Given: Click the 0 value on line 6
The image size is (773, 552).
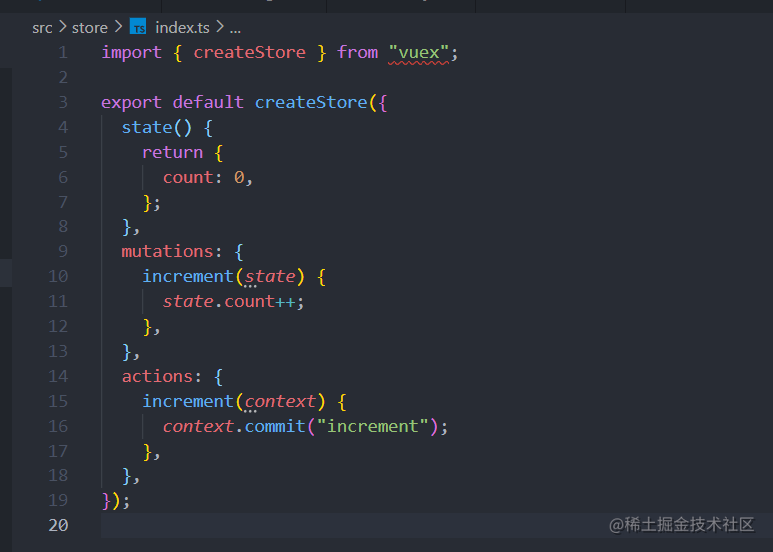Looking at the screenshot, I should coord(239,177).
